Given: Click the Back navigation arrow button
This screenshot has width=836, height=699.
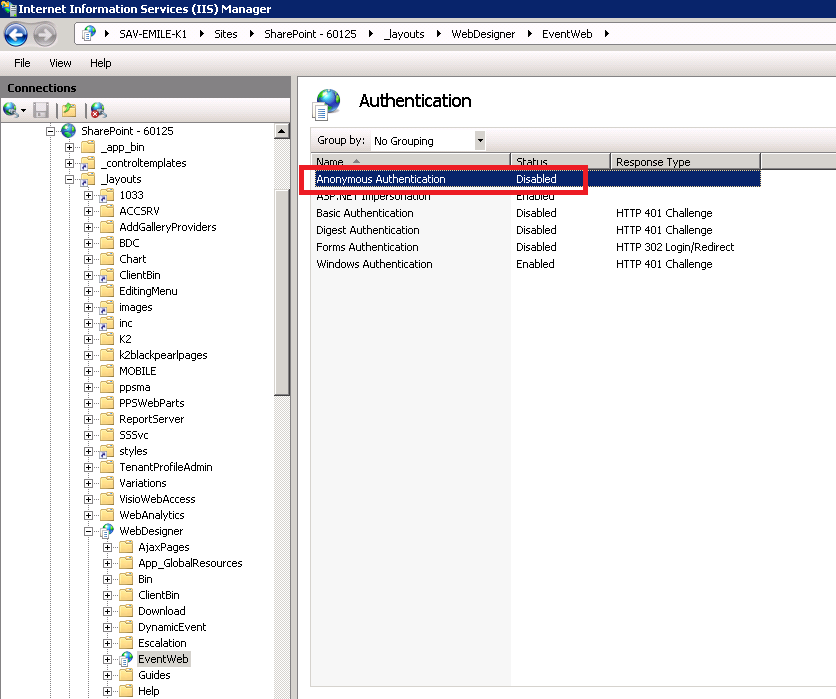Looking at the screenshot, I should click(x=16, y=36).
